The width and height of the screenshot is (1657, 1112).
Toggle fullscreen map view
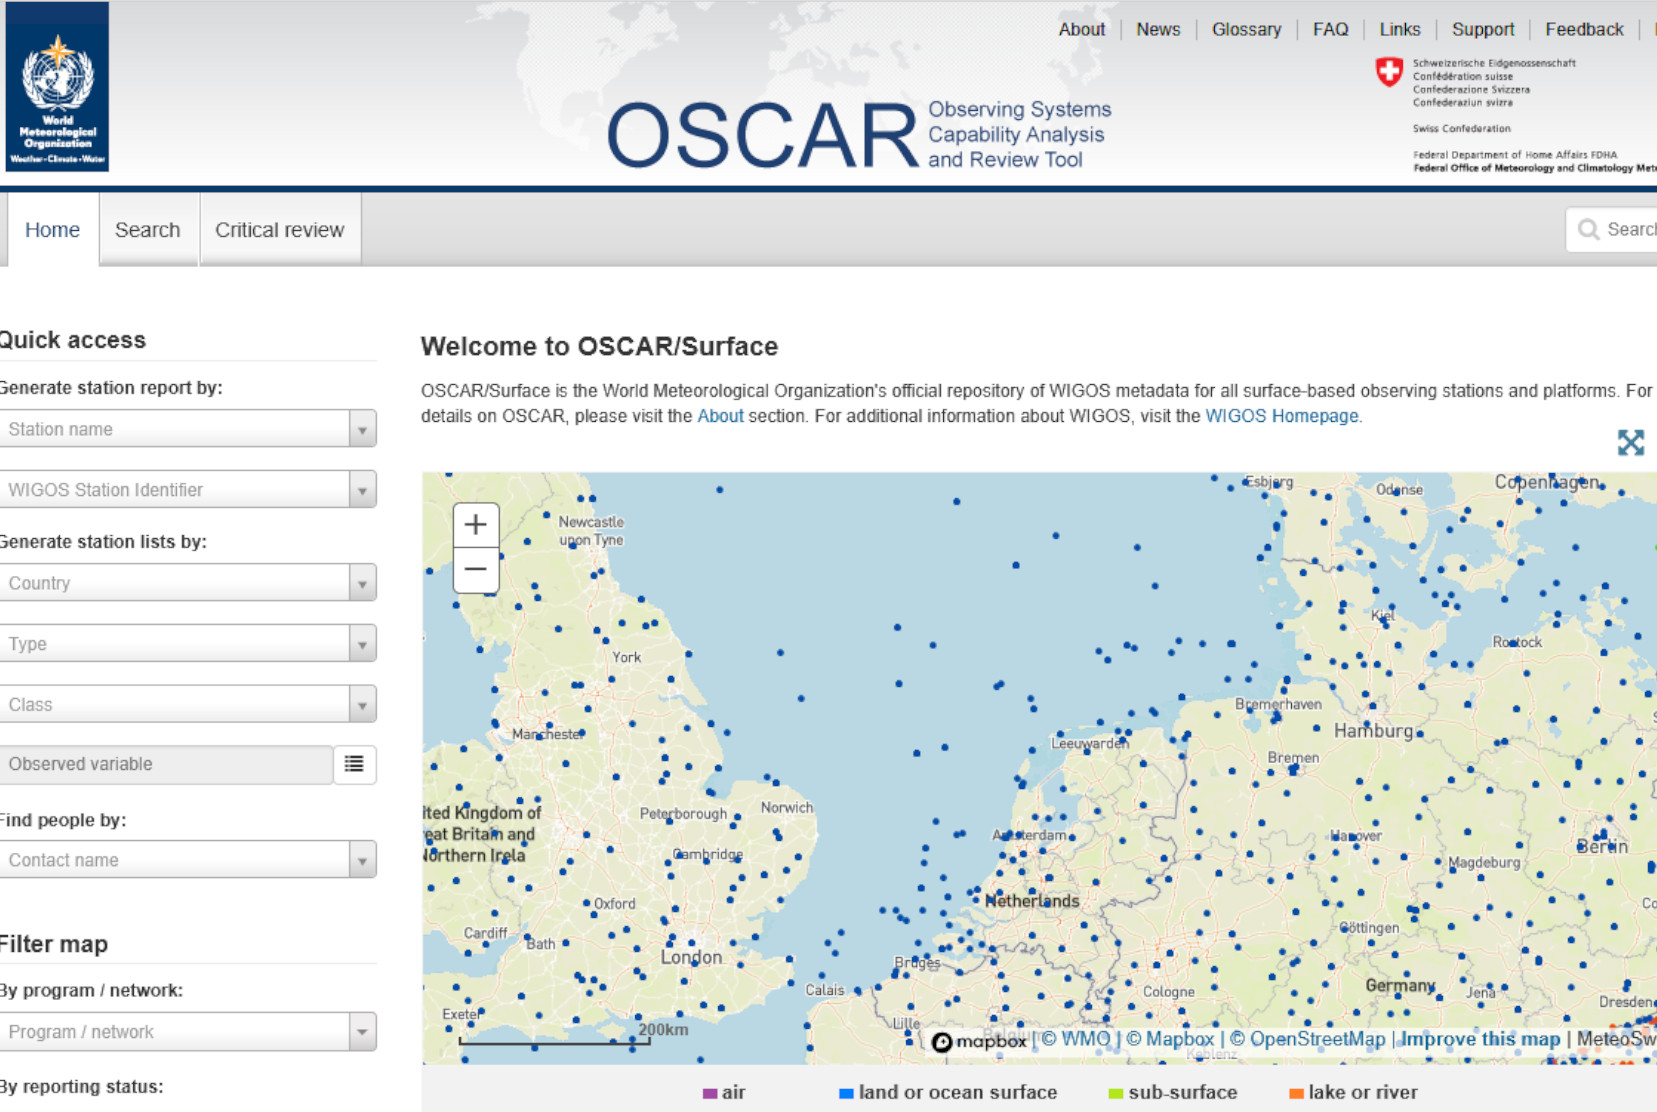pyautogui.click(x=1630, y=442)
